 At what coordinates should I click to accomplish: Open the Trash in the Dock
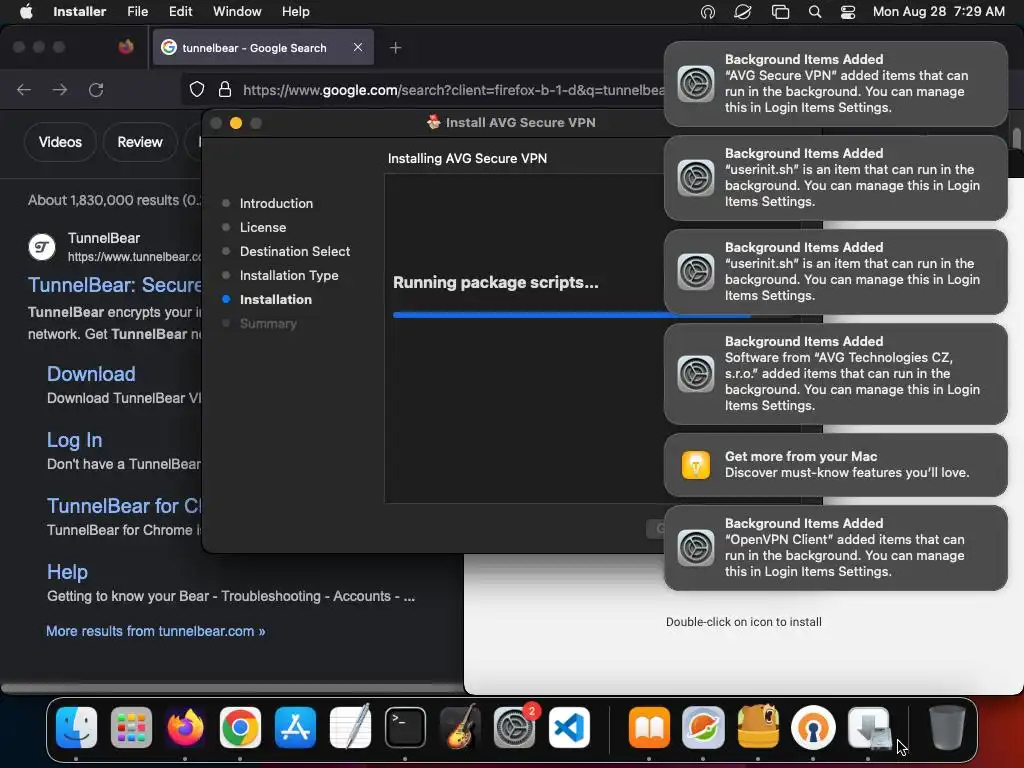coord(947,728)
